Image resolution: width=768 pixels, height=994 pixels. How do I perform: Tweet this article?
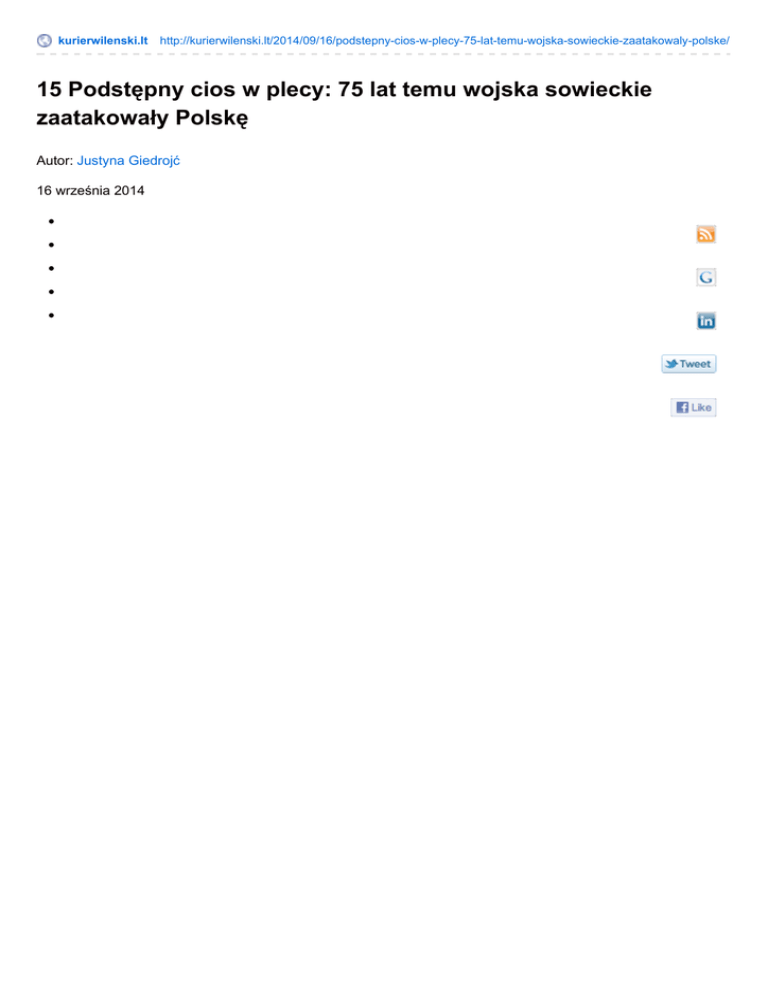(689, 364)
